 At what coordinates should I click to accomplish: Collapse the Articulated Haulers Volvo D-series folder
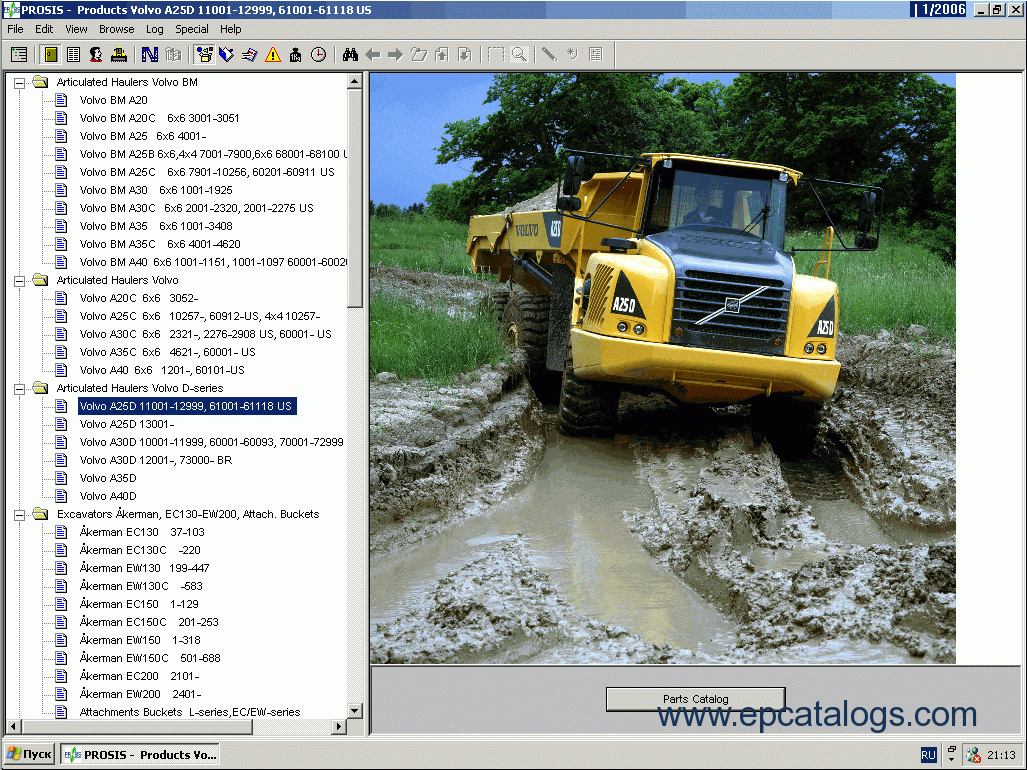(20, 389)
